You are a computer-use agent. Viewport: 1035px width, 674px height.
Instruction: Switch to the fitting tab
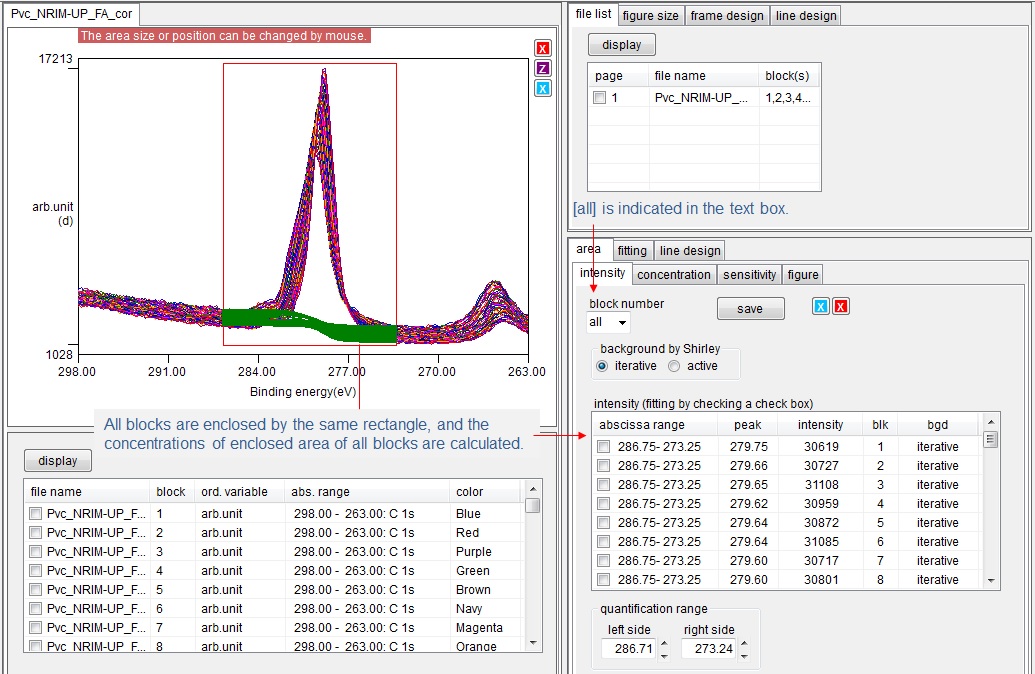[x=632, y=250]
